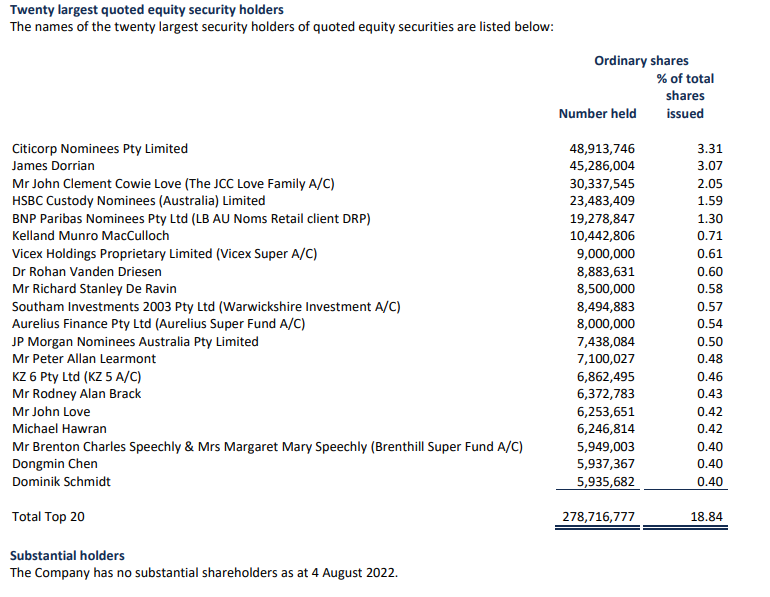Click the percentage 2.05
Screen dimensions: 770x597
click(x=710, y=184)
